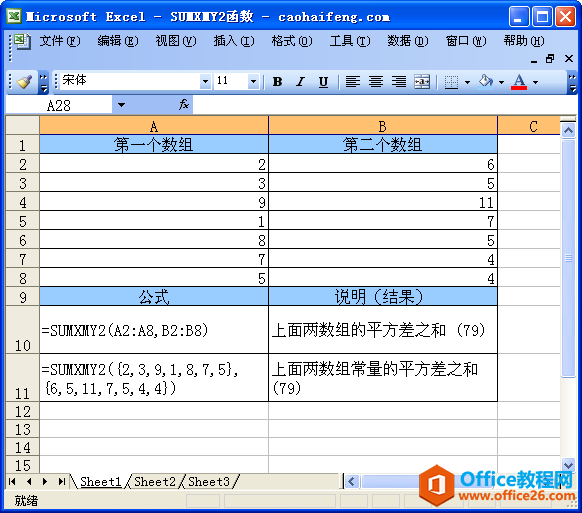Viewport: 582px width, 513px height.
Task: Click the Excel icon in title bar
Action: tap(14, 16)
